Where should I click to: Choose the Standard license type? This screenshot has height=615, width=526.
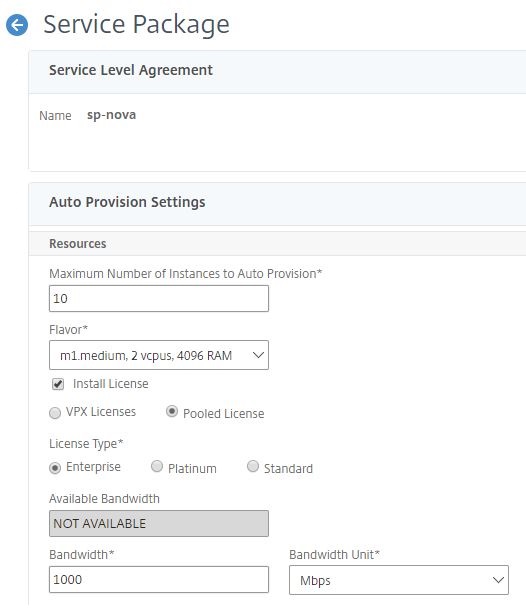[253, 466]
